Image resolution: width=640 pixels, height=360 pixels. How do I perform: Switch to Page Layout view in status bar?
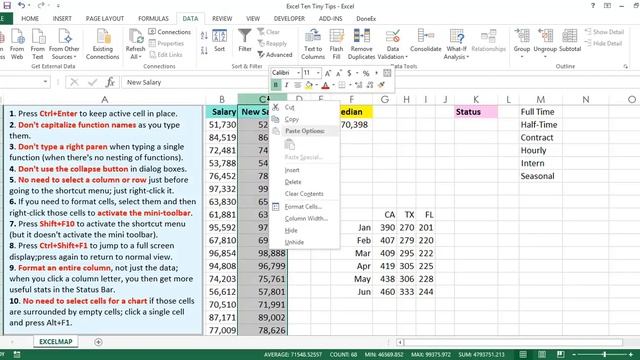[542, 354]
